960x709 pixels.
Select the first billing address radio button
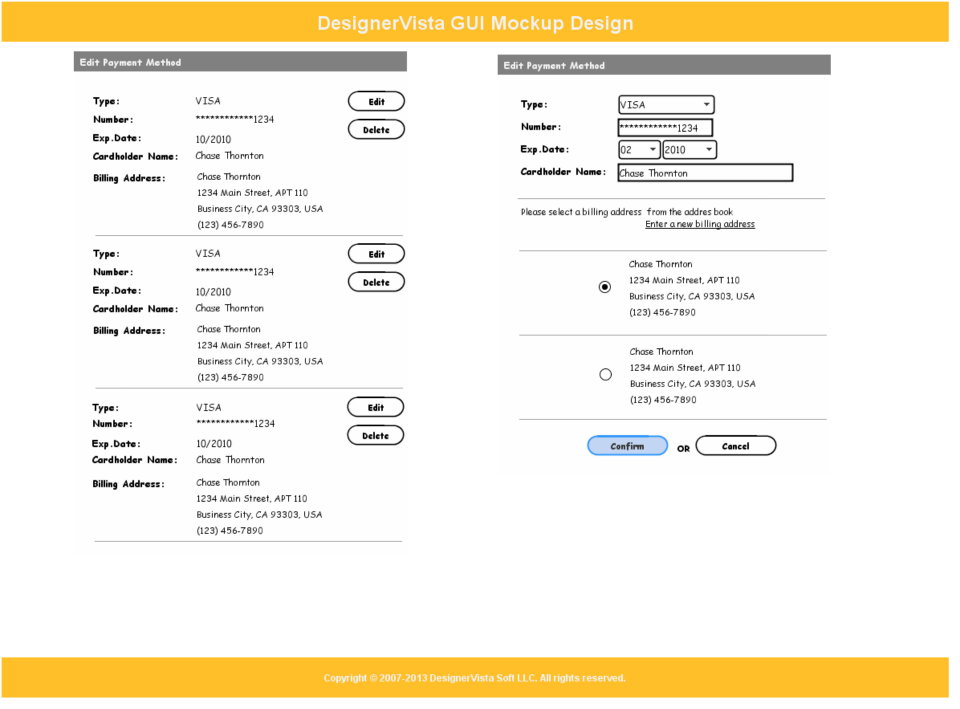(605, 287)
